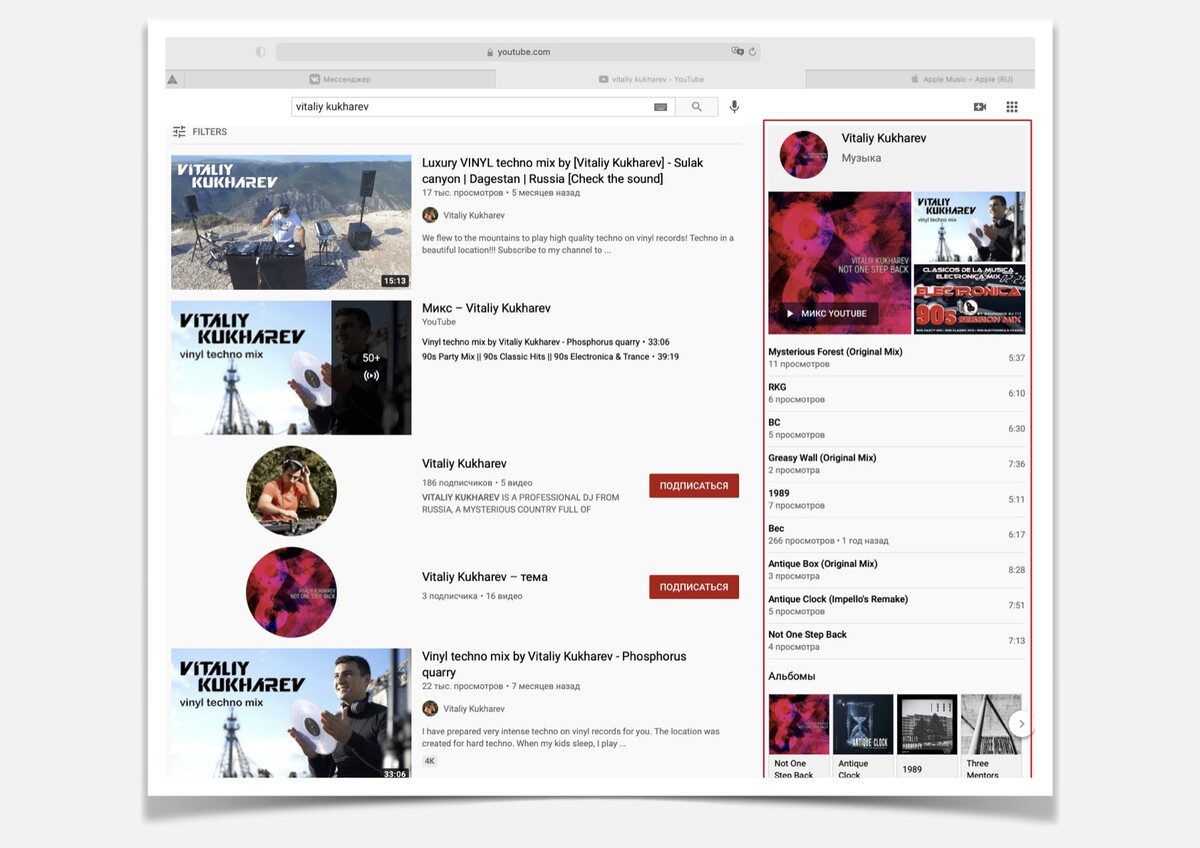1200x848 pixels.
Task: Click the Альбомы section heading
Action: [792, 676]
